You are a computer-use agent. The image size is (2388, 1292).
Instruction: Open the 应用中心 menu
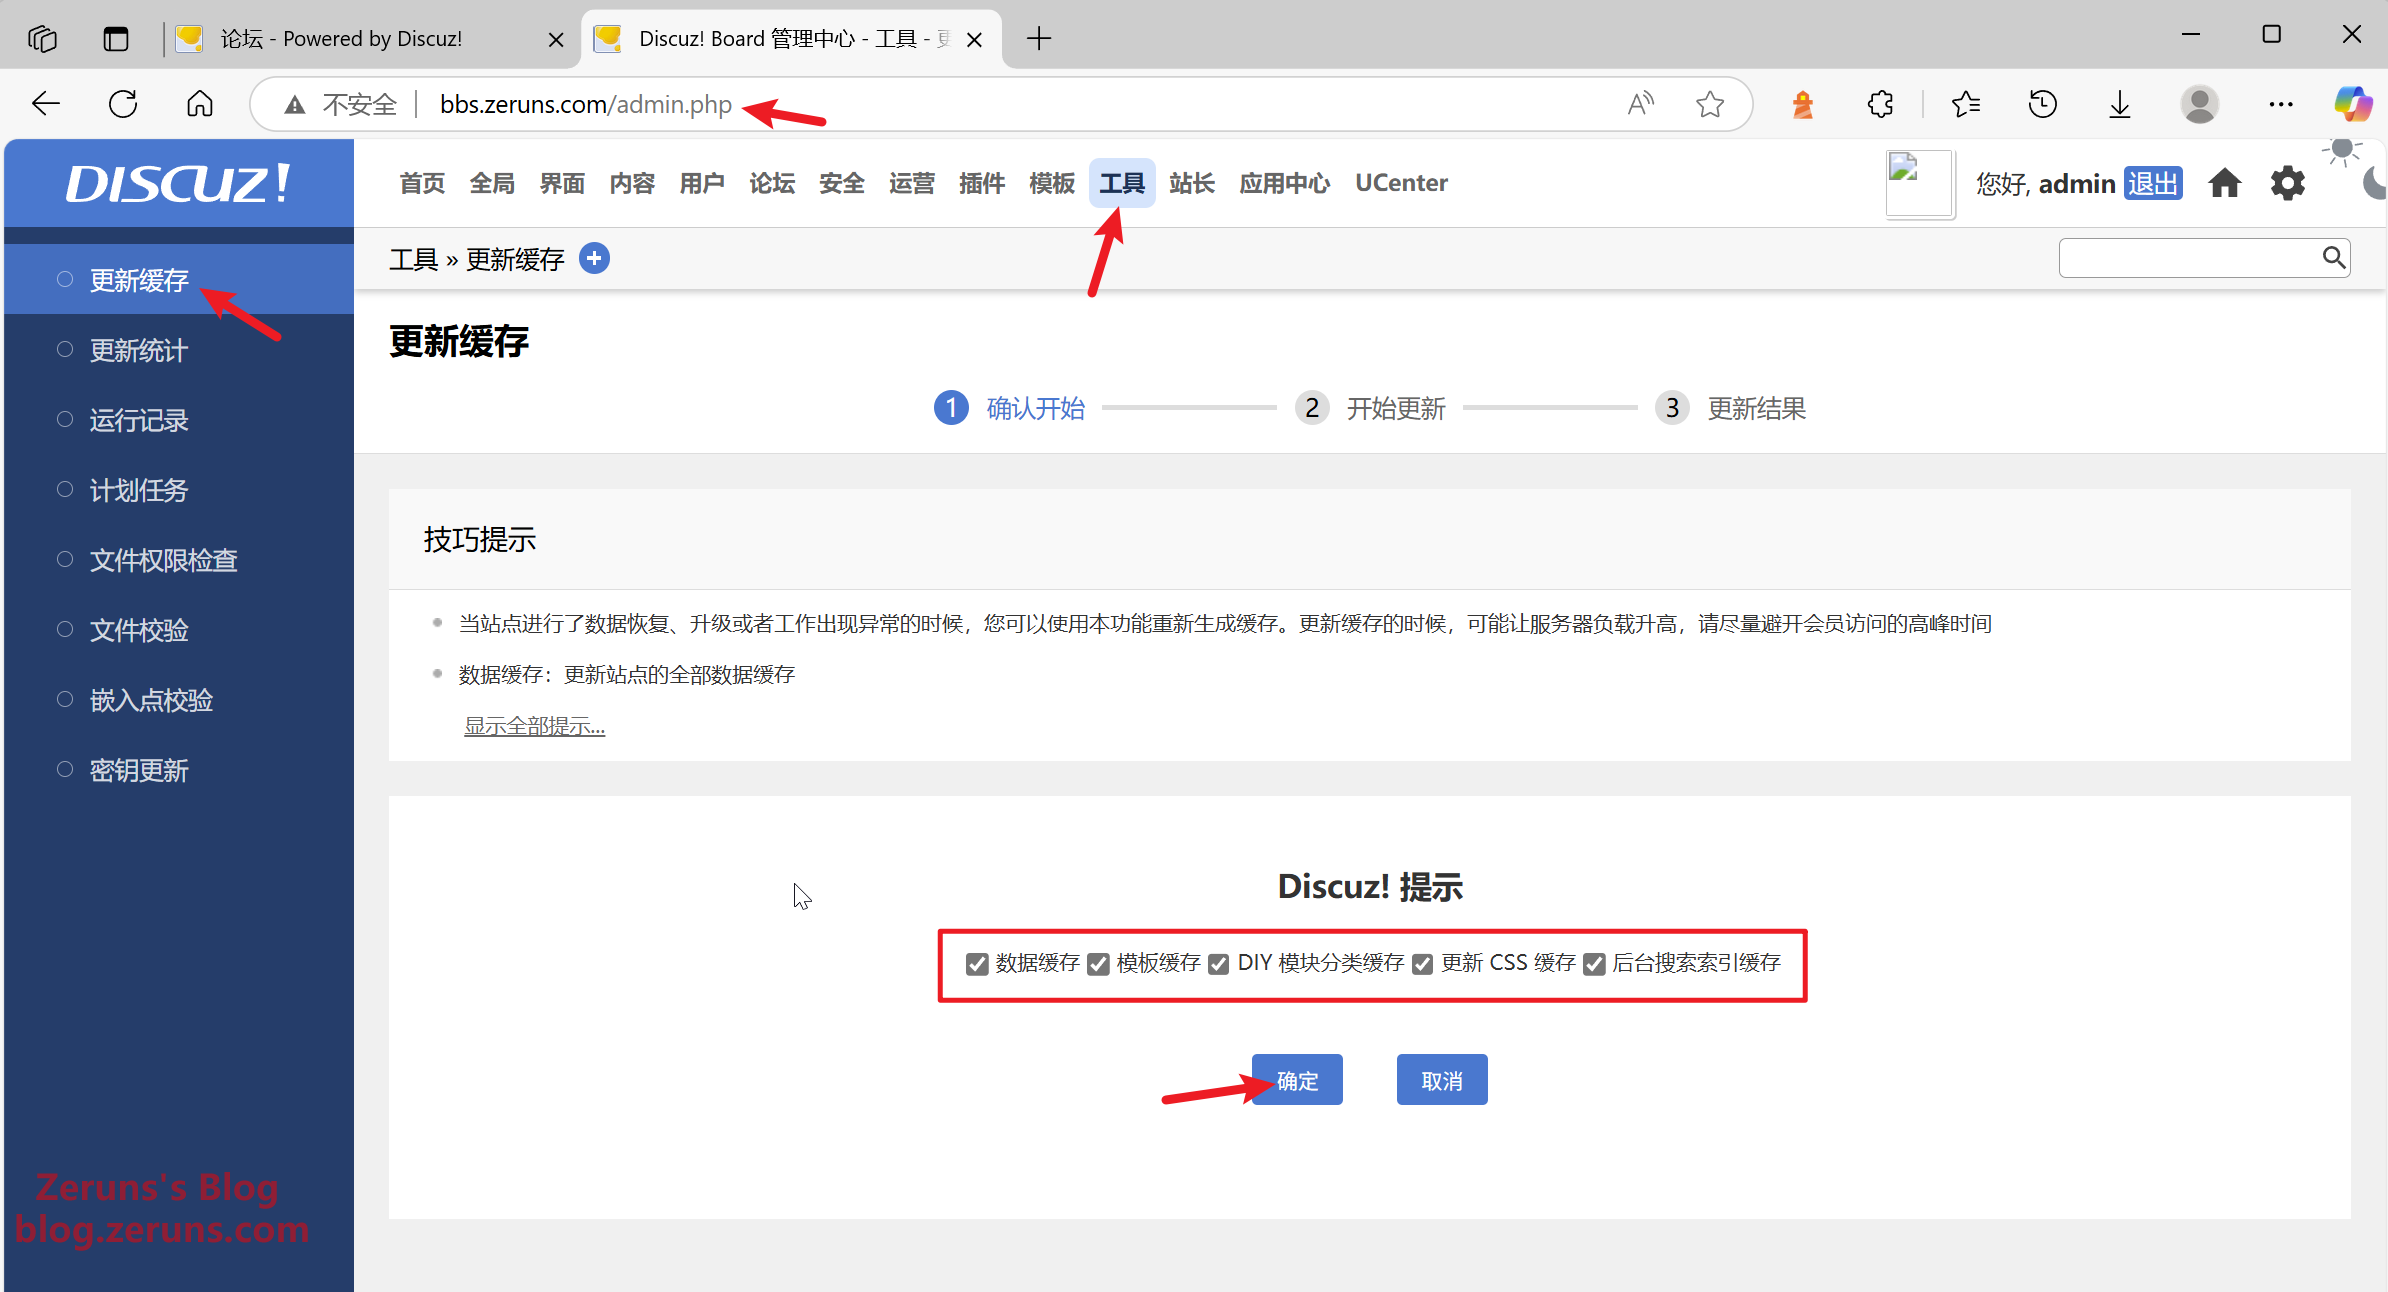tap(1285, 183)
